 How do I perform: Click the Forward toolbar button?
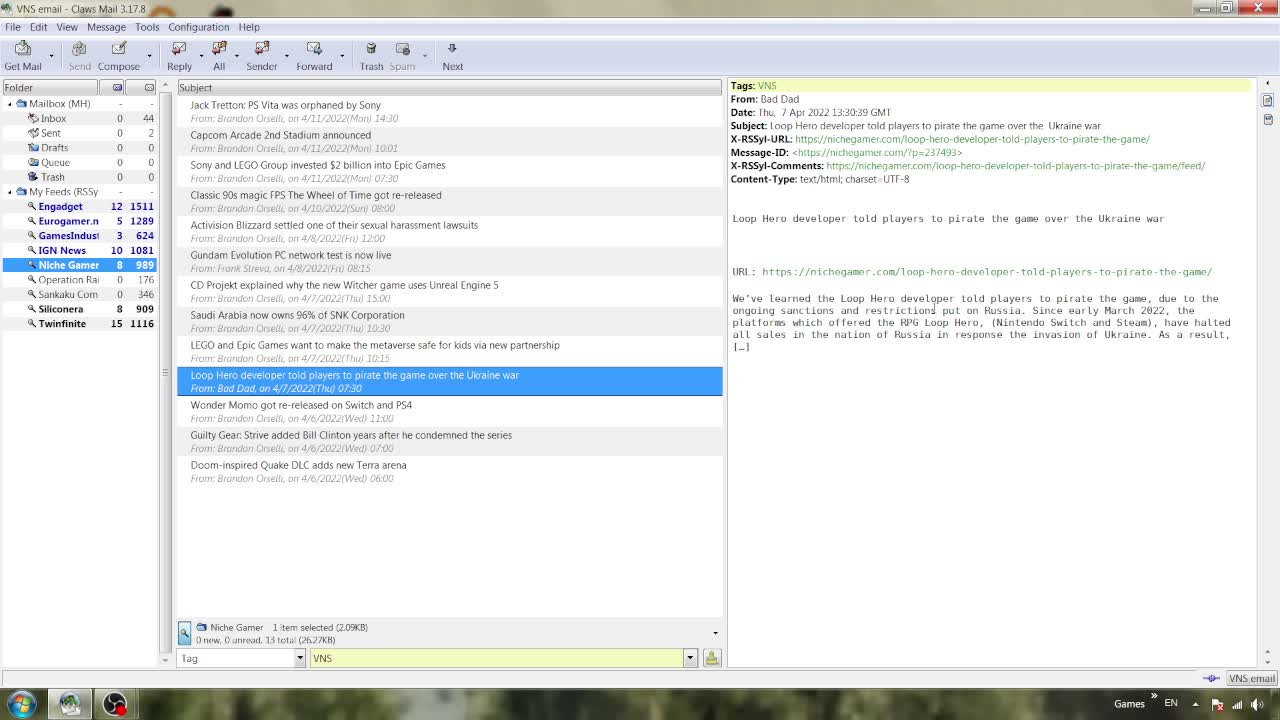(314, 56)
